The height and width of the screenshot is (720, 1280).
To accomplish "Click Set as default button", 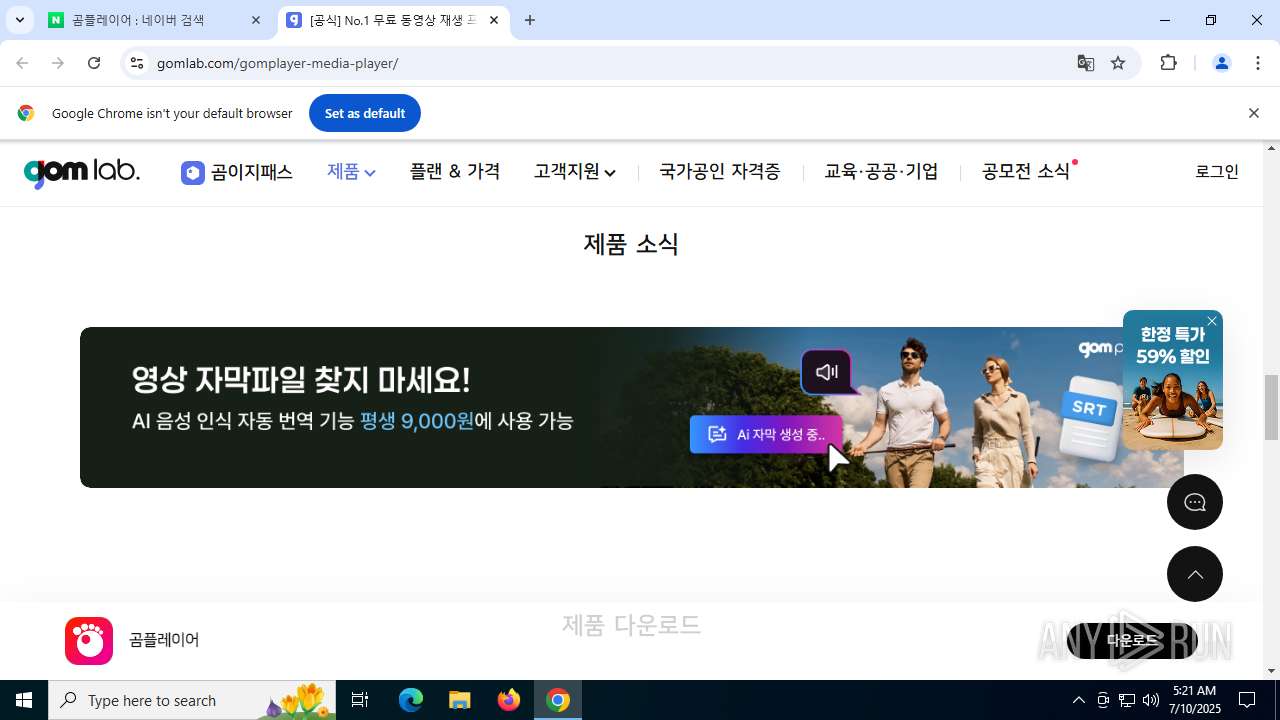I will pos(365,113).
